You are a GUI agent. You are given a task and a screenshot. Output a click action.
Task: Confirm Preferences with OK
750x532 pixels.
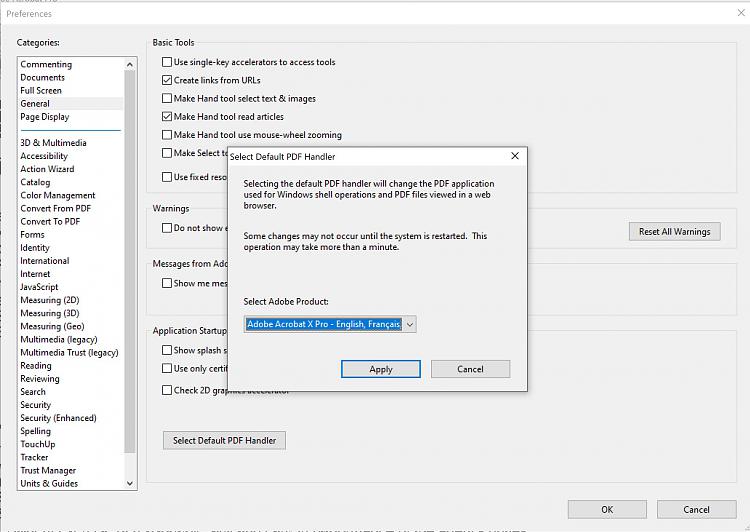coord(607,510)
